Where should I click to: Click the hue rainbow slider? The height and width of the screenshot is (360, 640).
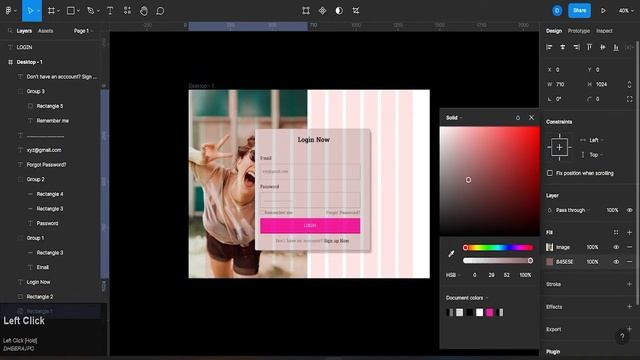point(498,247)
